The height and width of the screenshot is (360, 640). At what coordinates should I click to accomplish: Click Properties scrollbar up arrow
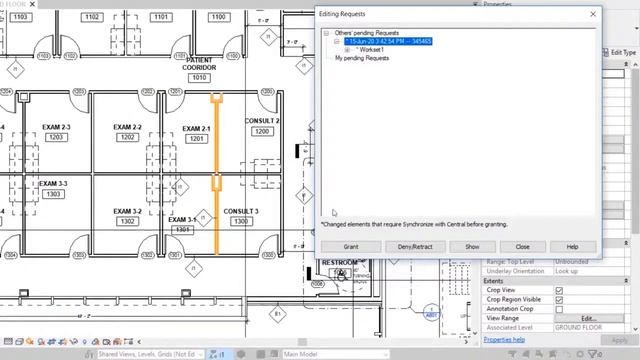click(x=636, y=64)
